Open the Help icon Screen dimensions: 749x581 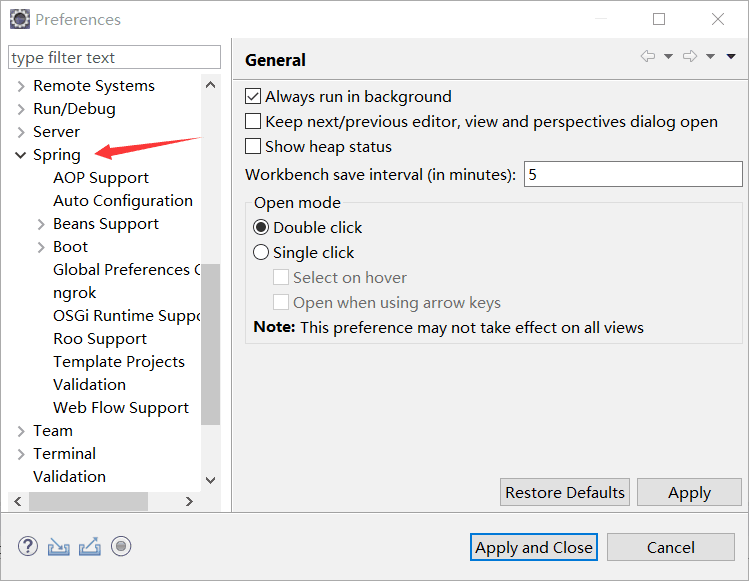[28, 546]
